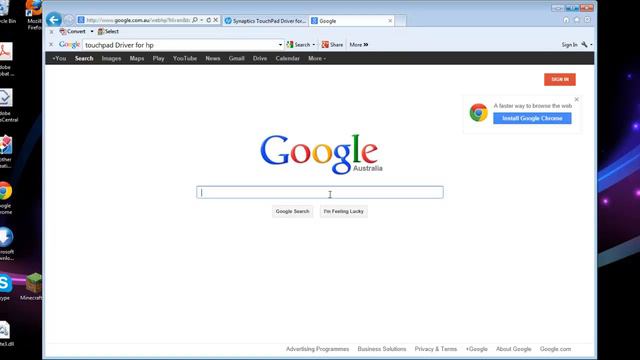
Task: Click the Convert PDF toolbar button
Action: point(73,31)
